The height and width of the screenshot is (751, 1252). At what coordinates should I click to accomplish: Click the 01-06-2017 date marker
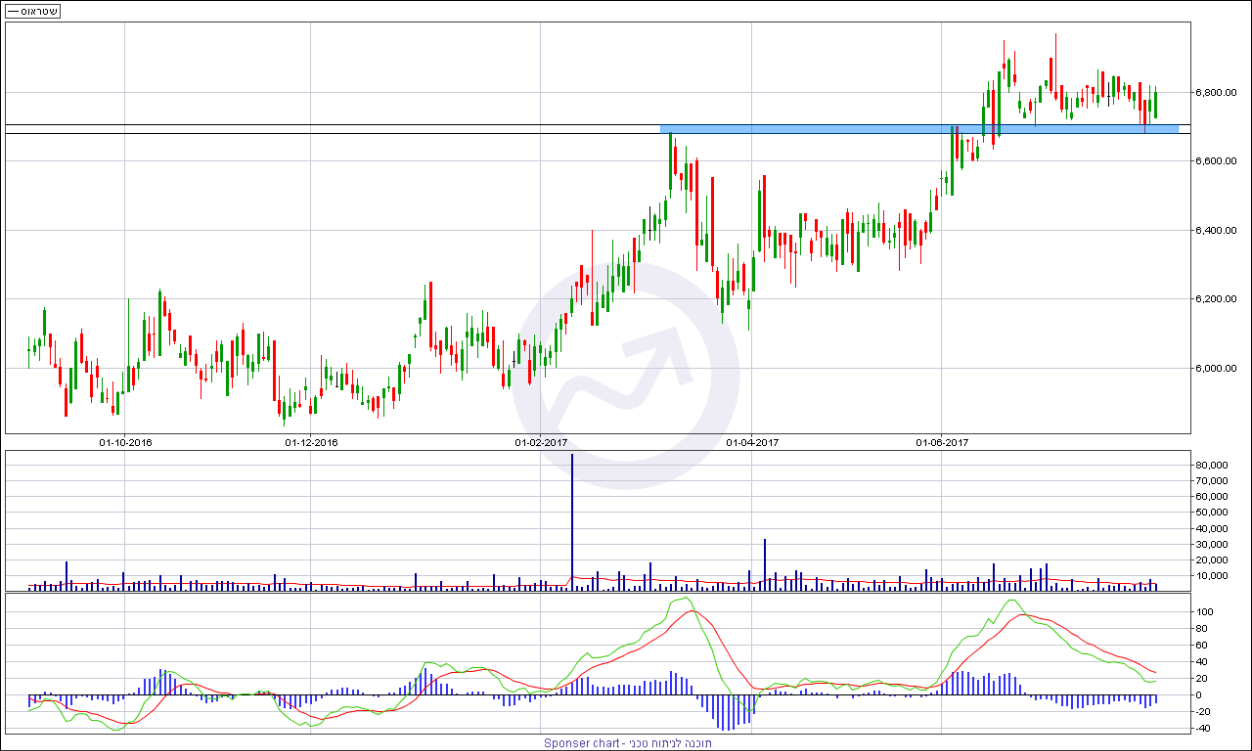click(942, 441)
